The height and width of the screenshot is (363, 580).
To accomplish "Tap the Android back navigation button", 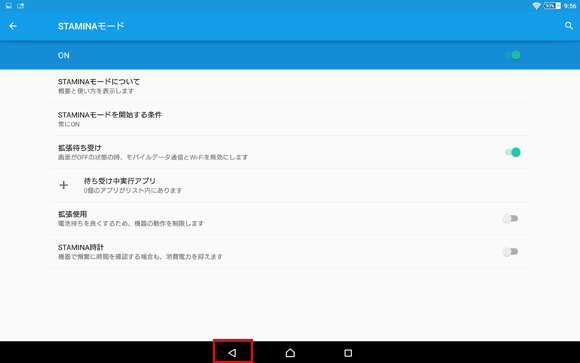I will [x=232, y=353].
